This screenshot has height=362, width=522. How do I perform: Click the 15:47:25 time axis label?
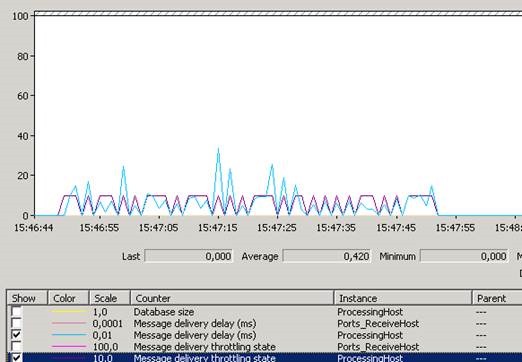tap(277, 228)
